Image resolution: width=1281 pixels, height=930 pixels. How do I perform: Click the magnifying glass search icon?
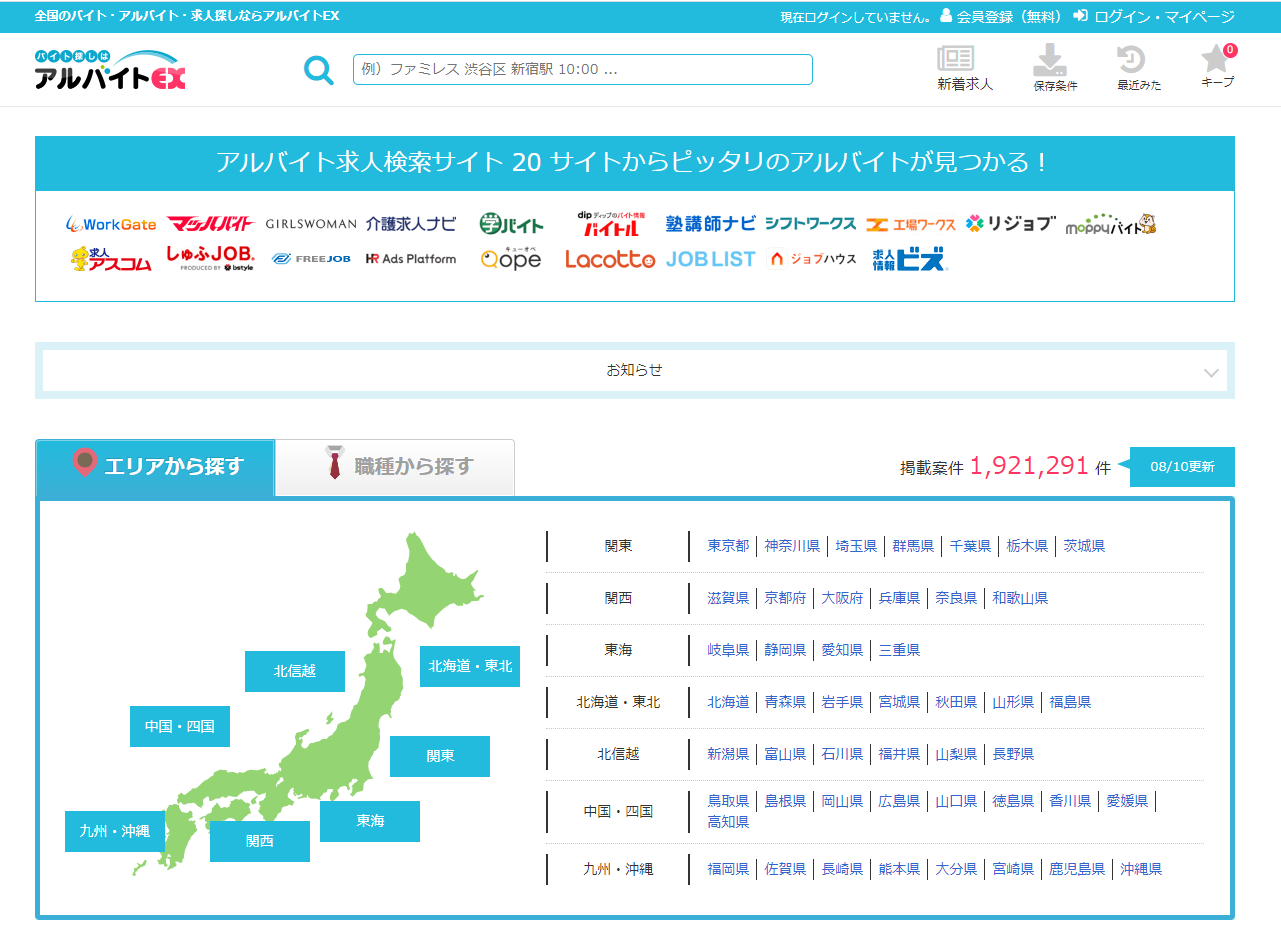[319, 70]
